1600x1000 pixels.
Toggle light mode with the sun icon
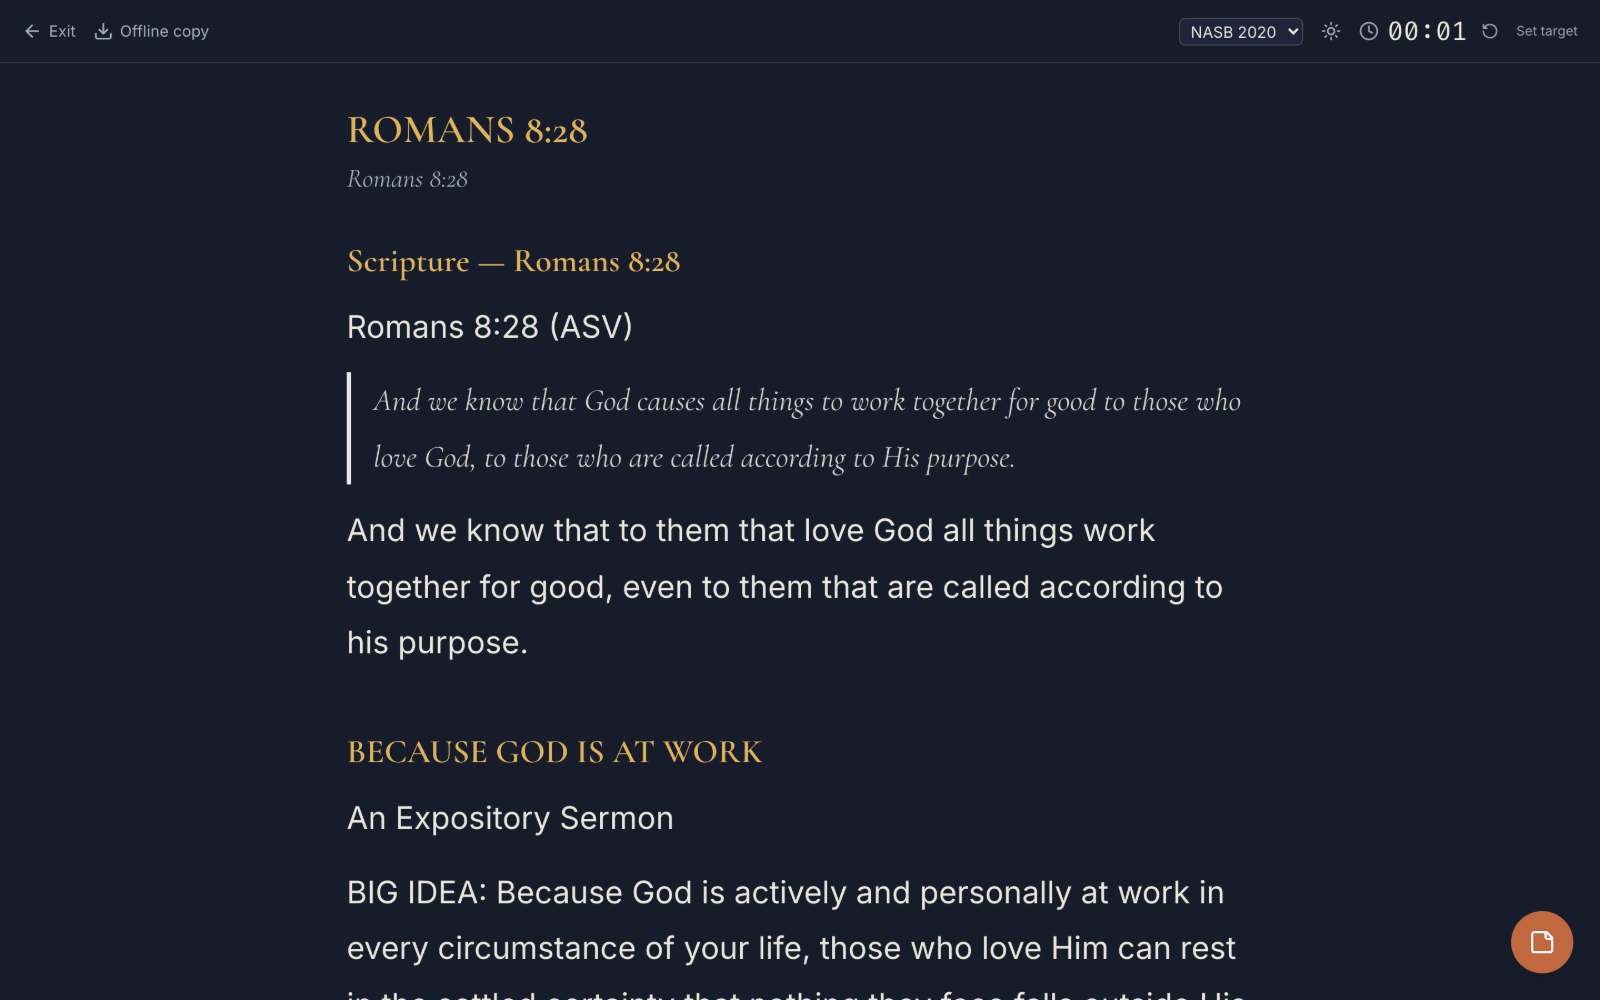[x=1331, y=31]
